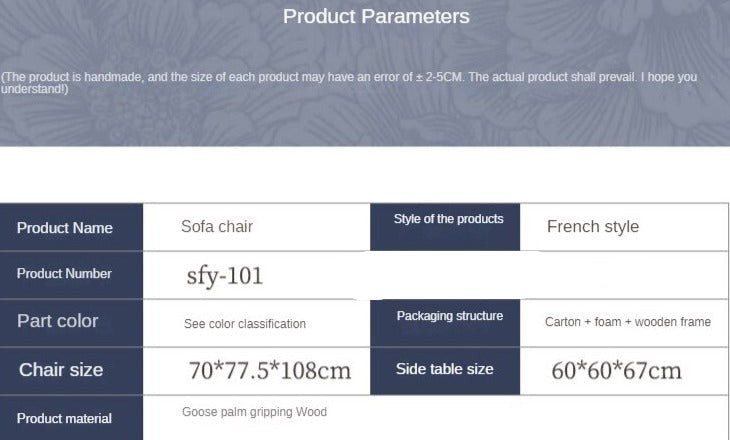Select the handmade size error disclaimer text

pyautogui.click(x=350, y=83)
